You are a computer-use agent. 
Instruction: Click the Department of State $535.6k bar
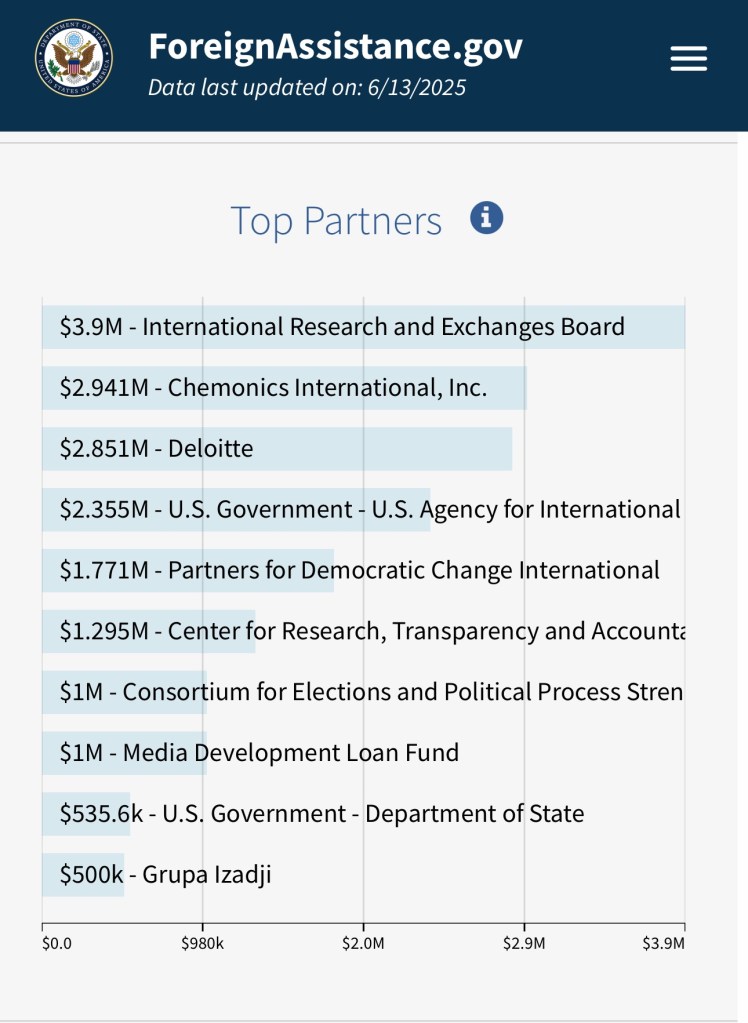click(x=86, y=814)
